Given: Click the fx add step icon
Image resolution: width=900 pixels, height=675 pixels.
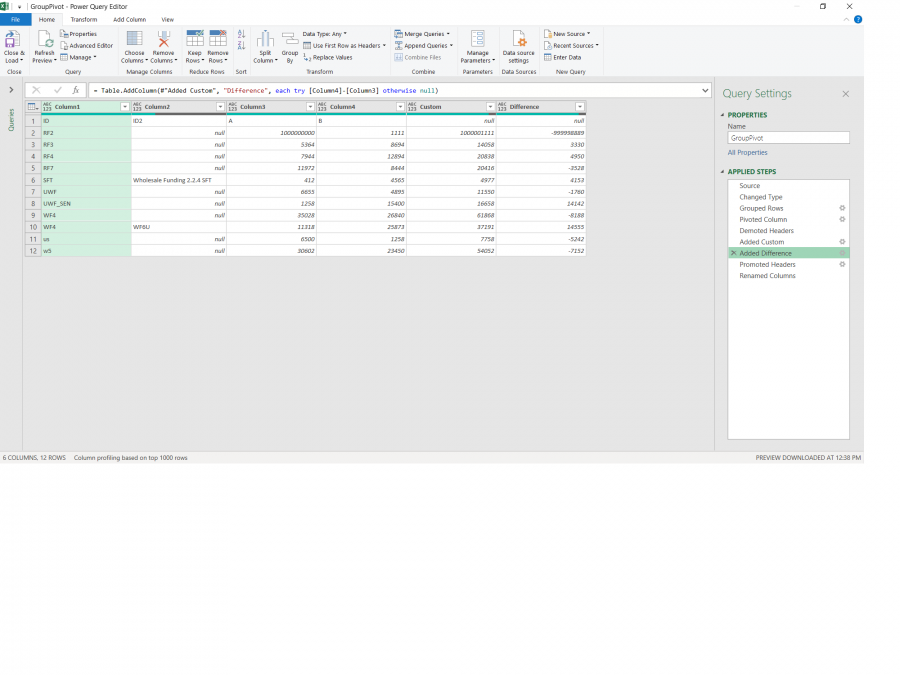Looking at the screenshot, I should click(x=75, y=90).
